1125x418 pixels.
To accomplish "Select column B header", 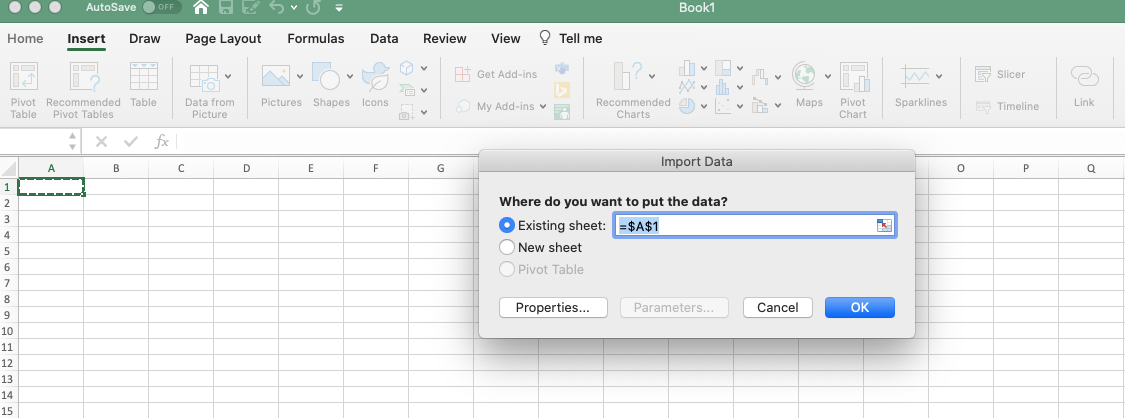I will coord(116,168).
